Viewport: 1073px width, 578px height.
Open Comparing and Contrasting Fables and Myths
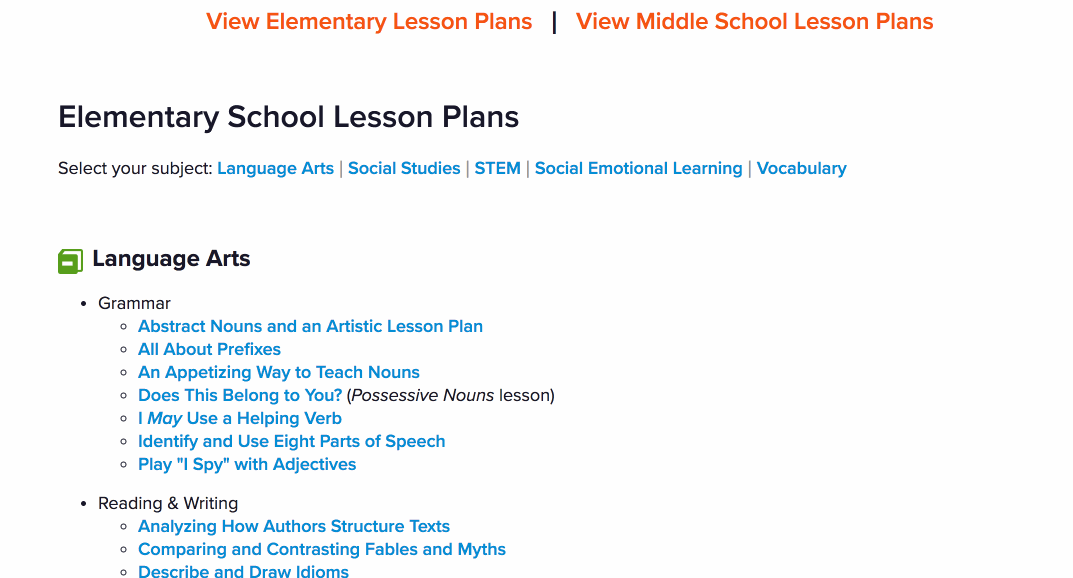pos(321,549)
